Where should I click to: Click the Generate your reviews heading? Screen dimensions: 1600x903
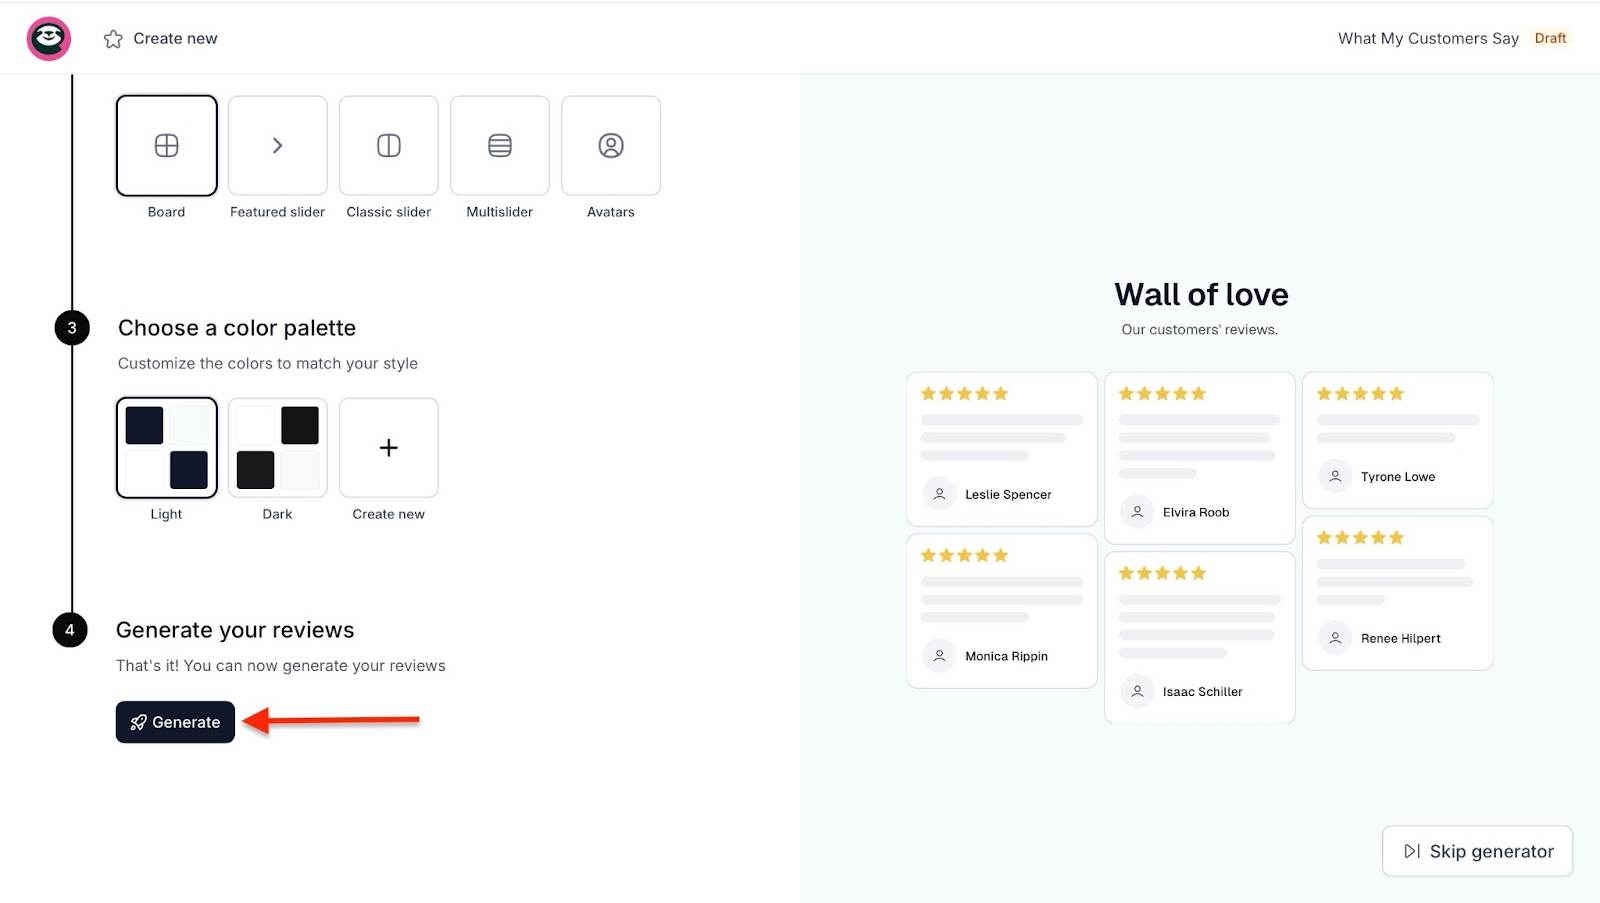tap(235, 630)
